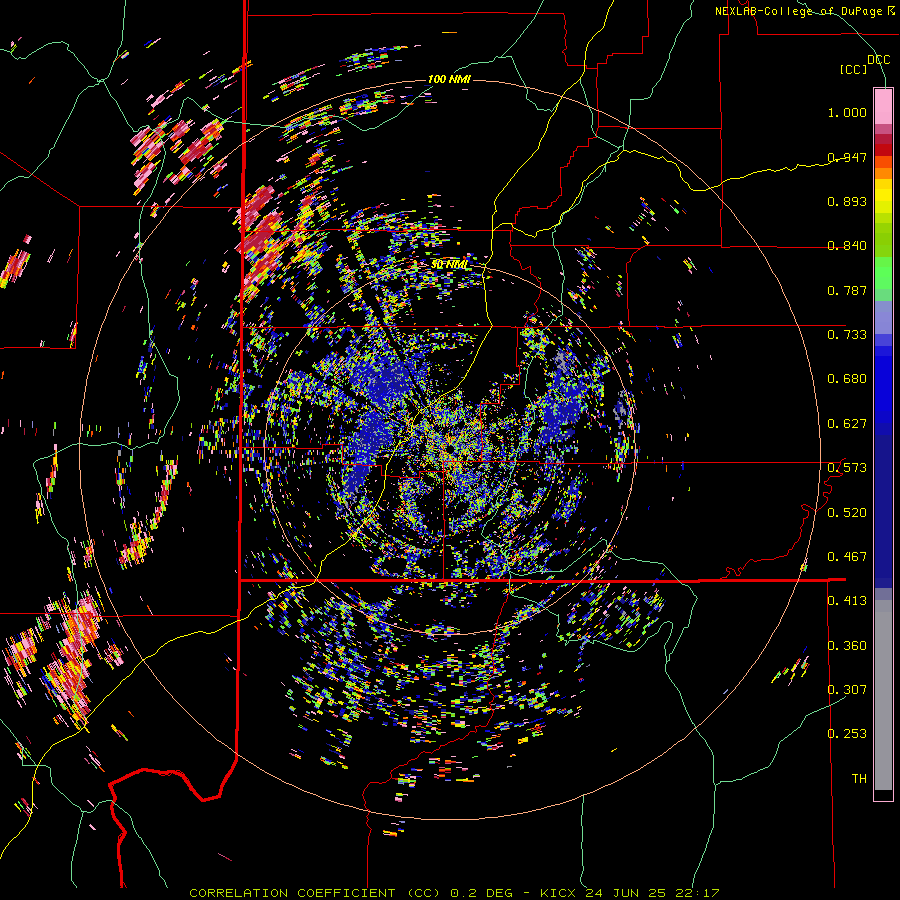Click the CORRELATION COEFFICIENT caption at bottom
Viewport: 900px width, 900px height.
(x=454, y=893)
